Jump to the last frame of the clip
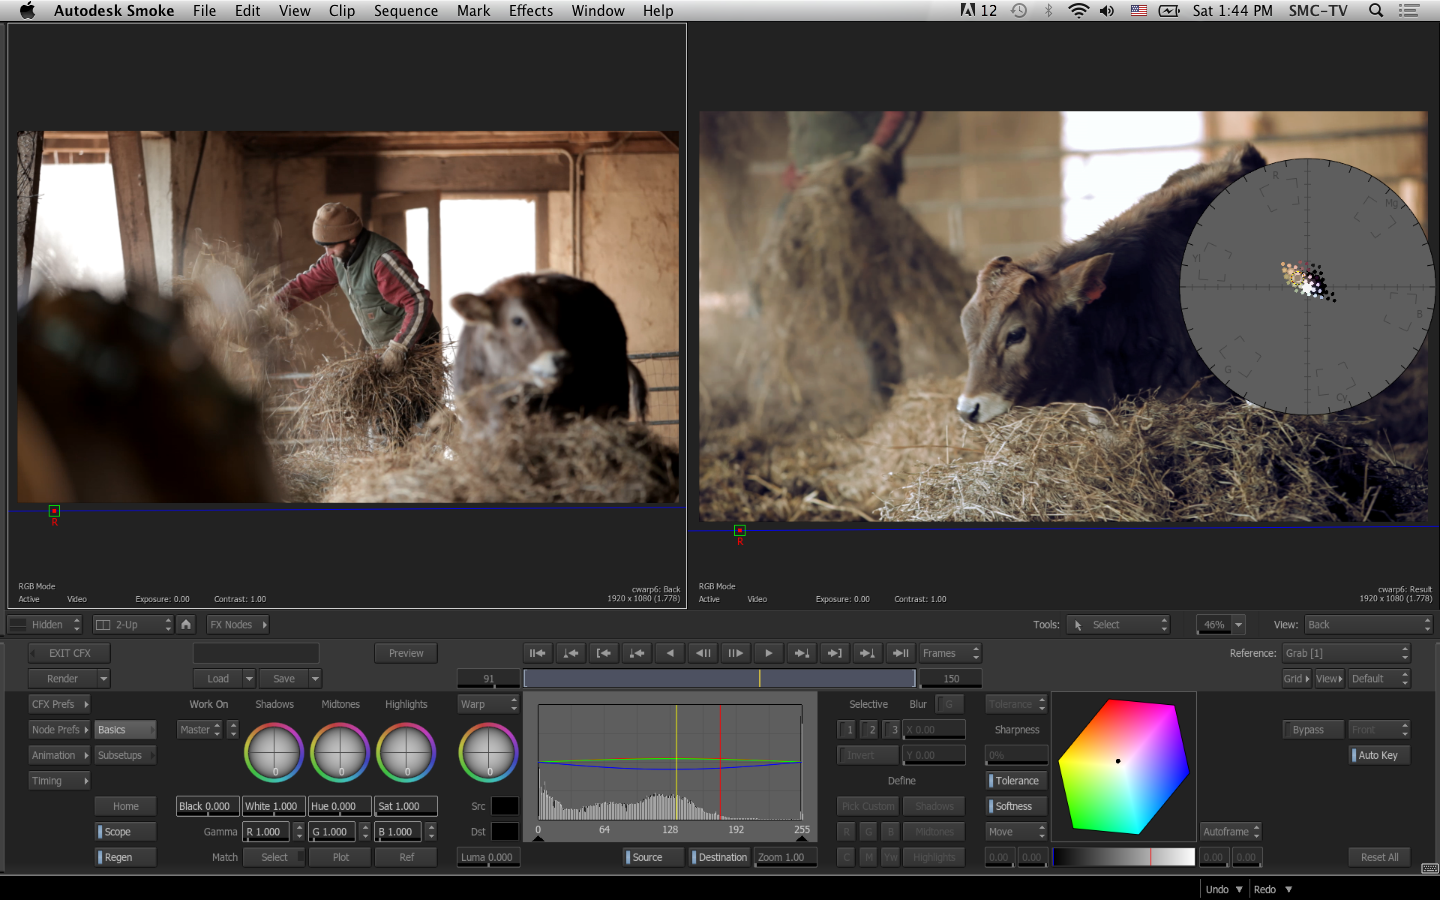The width and height of the screenshot is (1440, 900). click(x=900, y=653)
